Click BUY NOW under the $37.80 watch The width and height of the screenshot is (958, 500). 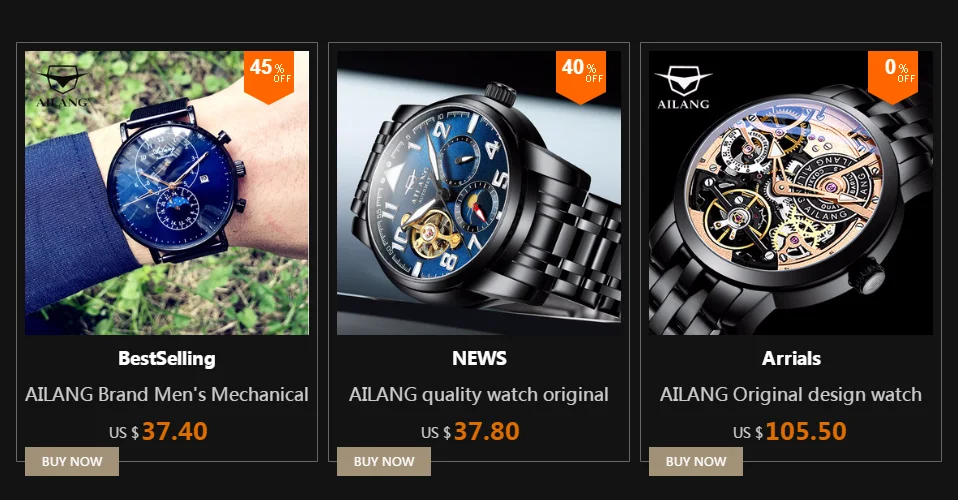click(384, 461)
